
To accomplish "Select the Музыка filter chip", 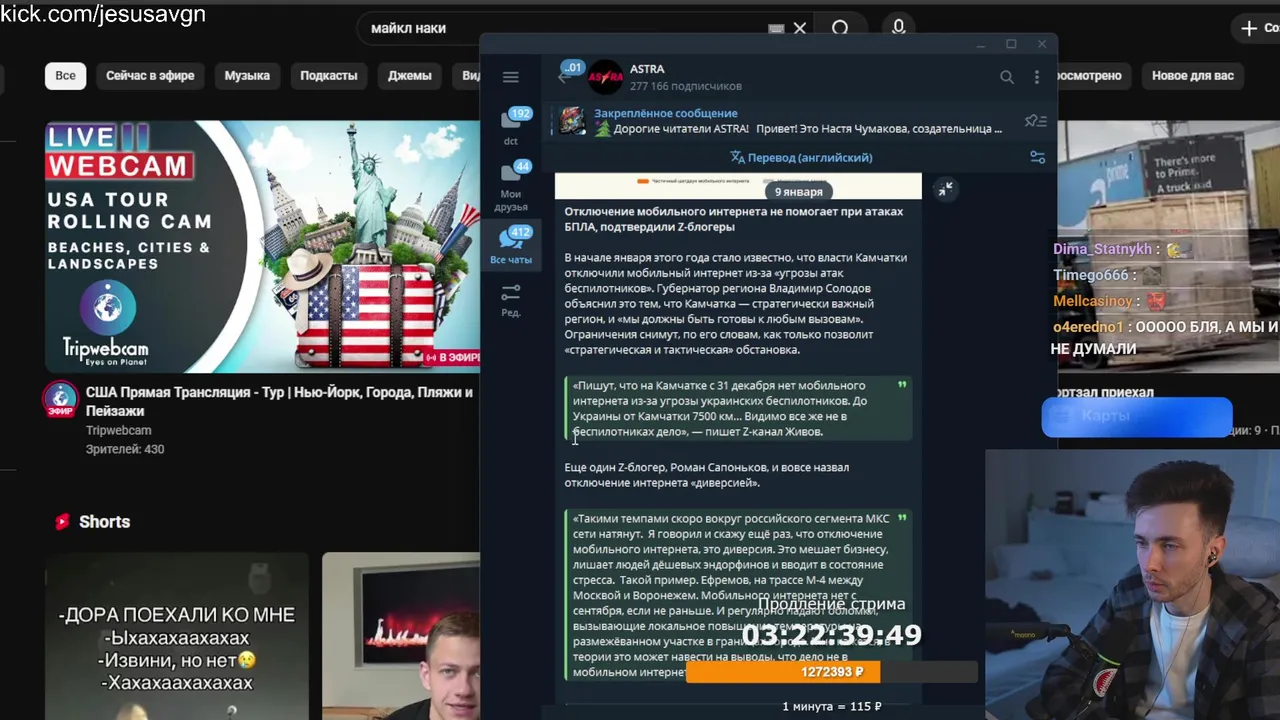I will click(x=247, y=76).
